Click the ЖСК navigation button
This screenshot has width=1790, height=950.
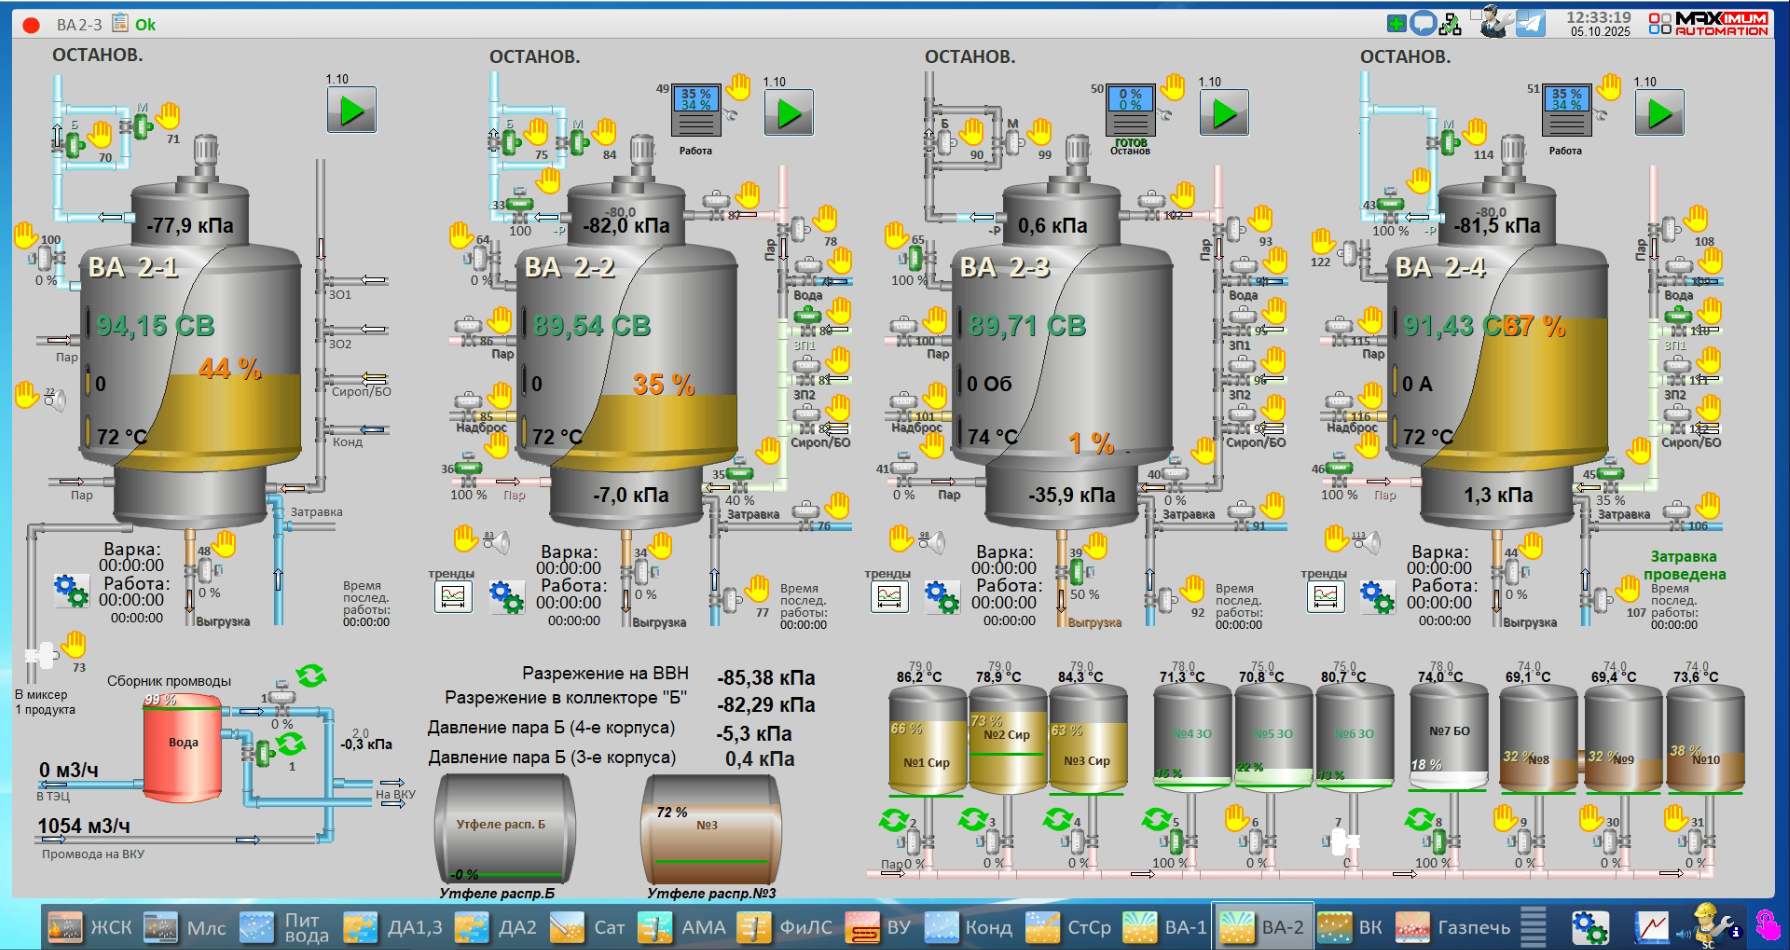coord(90,927)
